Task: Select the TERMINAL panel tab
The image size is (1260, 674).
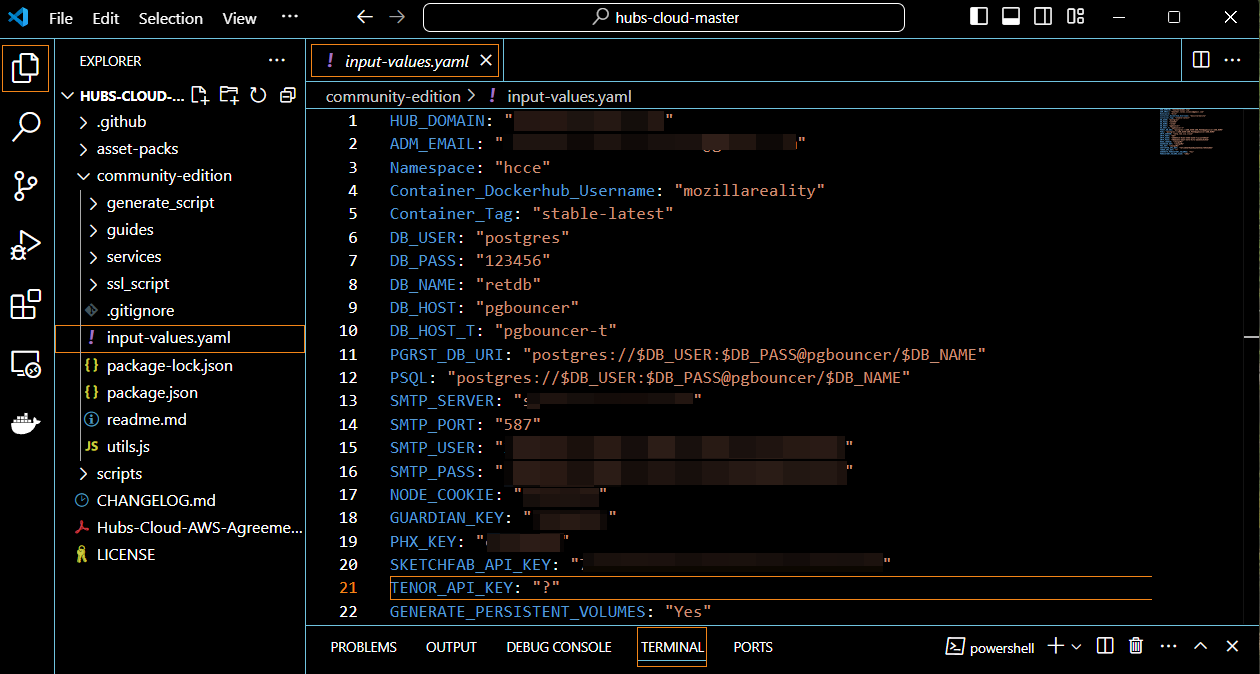Action: [672, 647]
